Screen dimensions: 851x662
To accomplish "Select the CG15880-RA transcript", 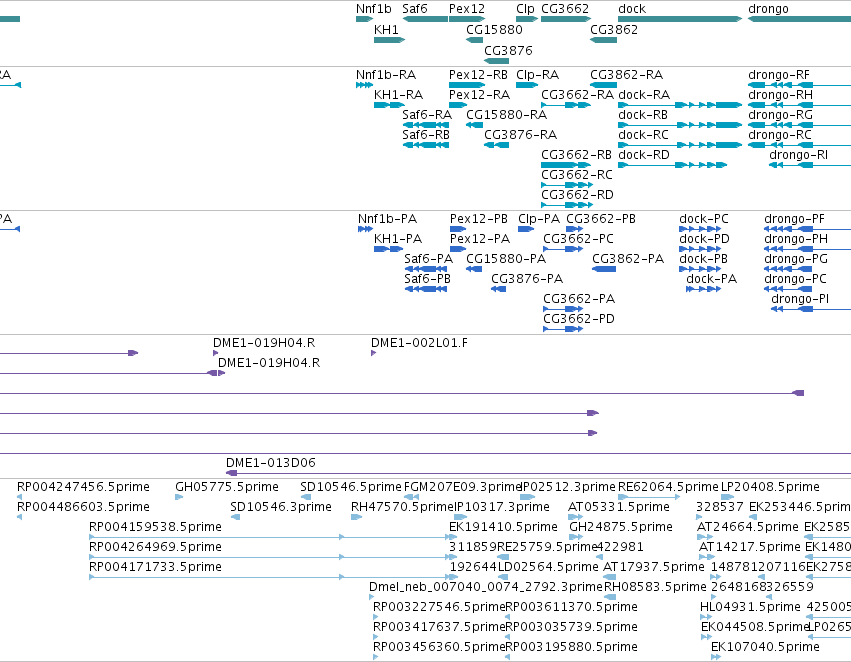I will tap(474, 125).
